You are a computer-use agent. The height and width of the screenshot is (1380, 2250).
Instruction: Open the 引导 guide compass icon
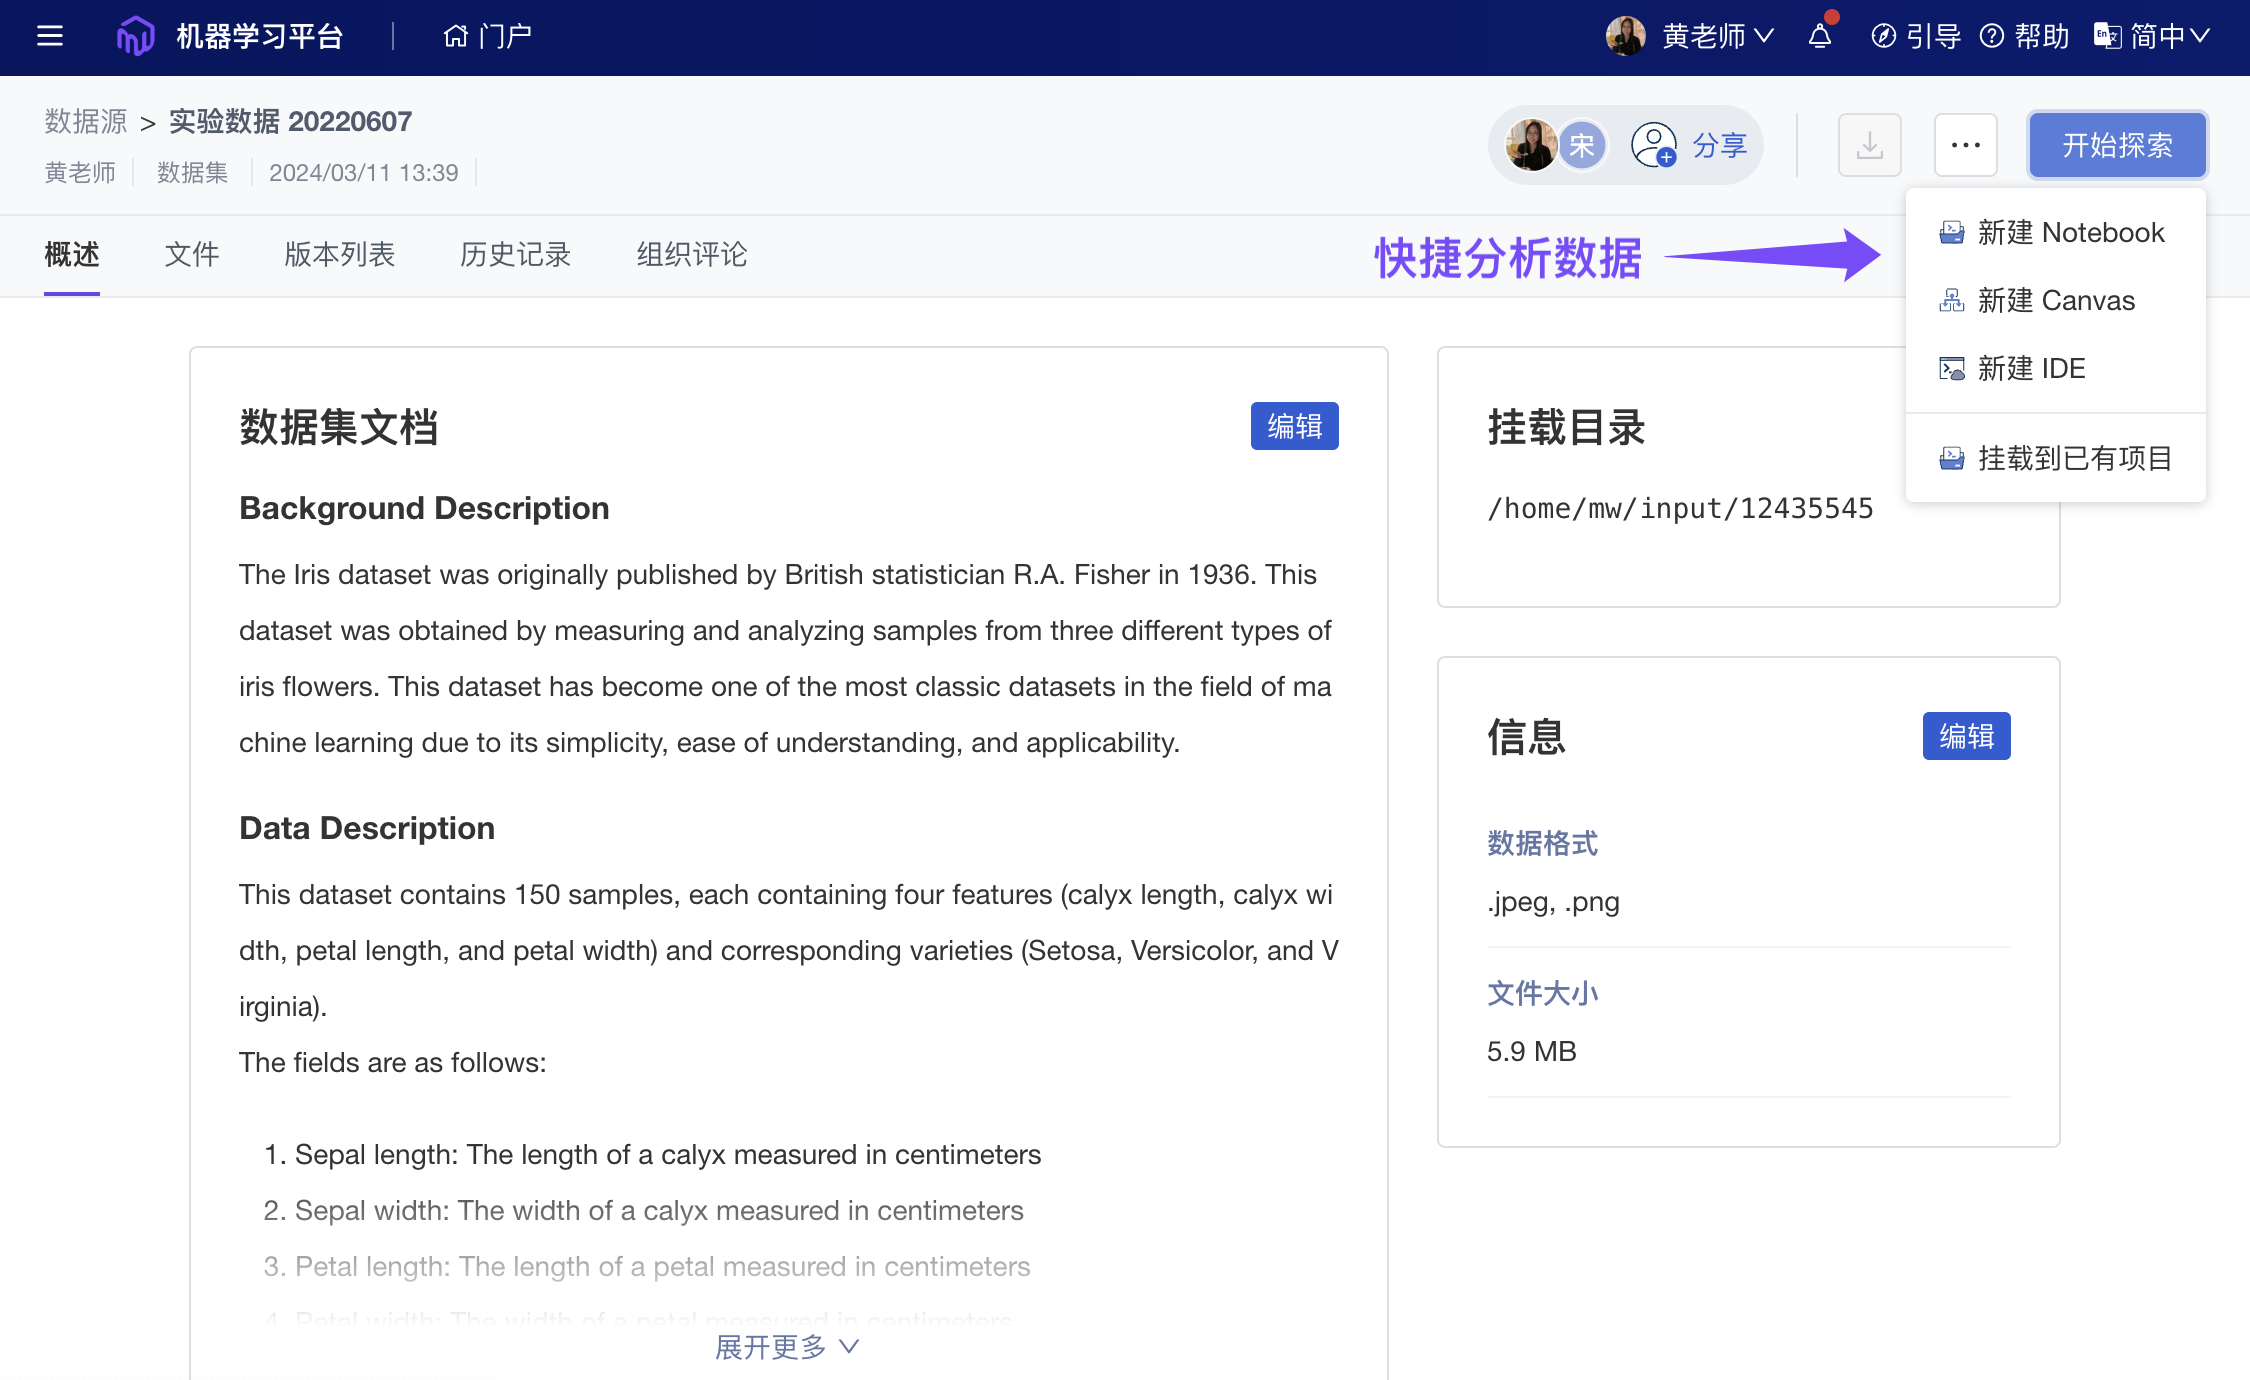1884,36
